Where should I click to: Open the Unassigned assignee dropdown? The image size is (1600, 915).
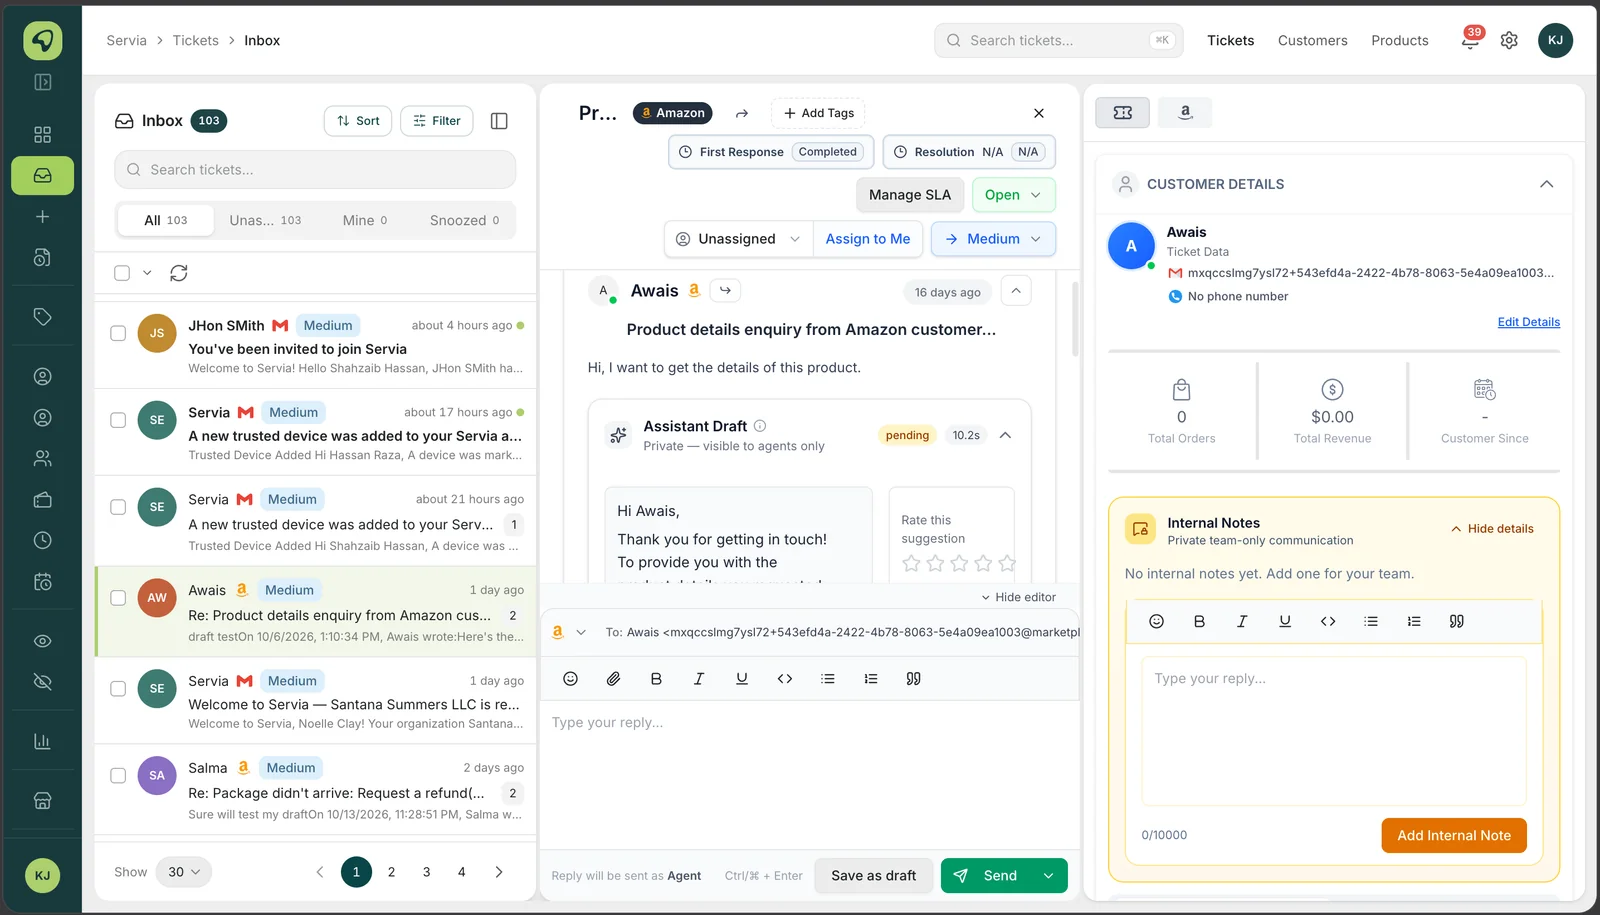point(738,239)
